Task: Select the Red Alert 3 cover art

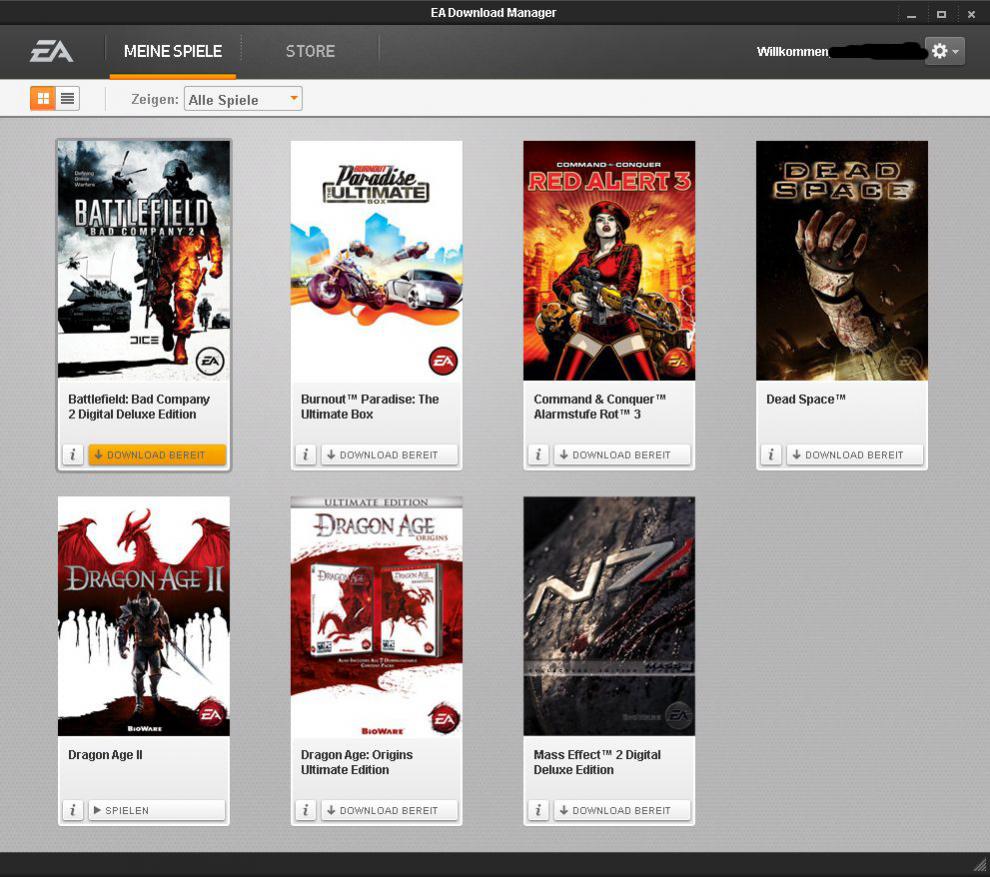Action: (609, 260)
